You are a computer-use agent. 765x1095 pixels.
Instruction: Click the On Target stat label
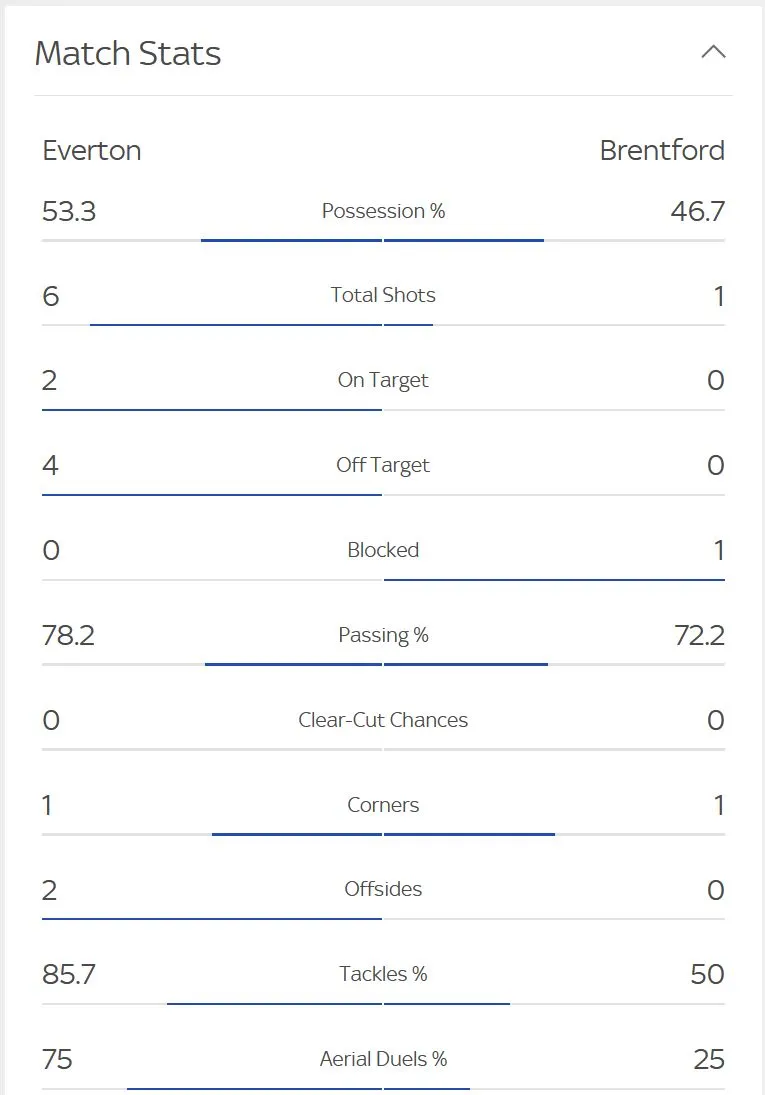click(383, 380)
